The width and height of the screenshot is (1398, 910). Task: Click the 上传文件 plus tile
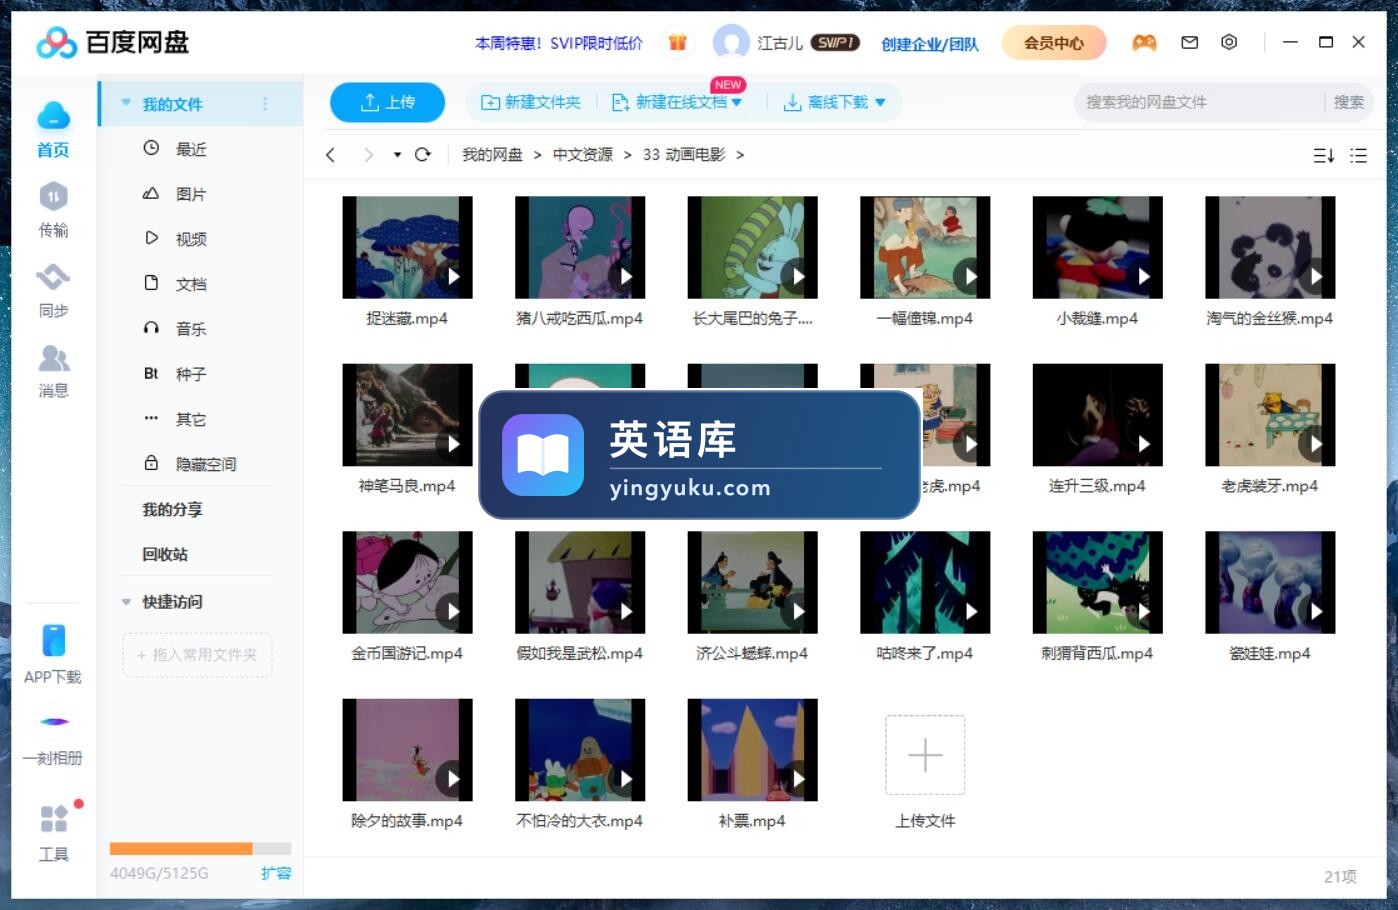click(x=925, y=755)
